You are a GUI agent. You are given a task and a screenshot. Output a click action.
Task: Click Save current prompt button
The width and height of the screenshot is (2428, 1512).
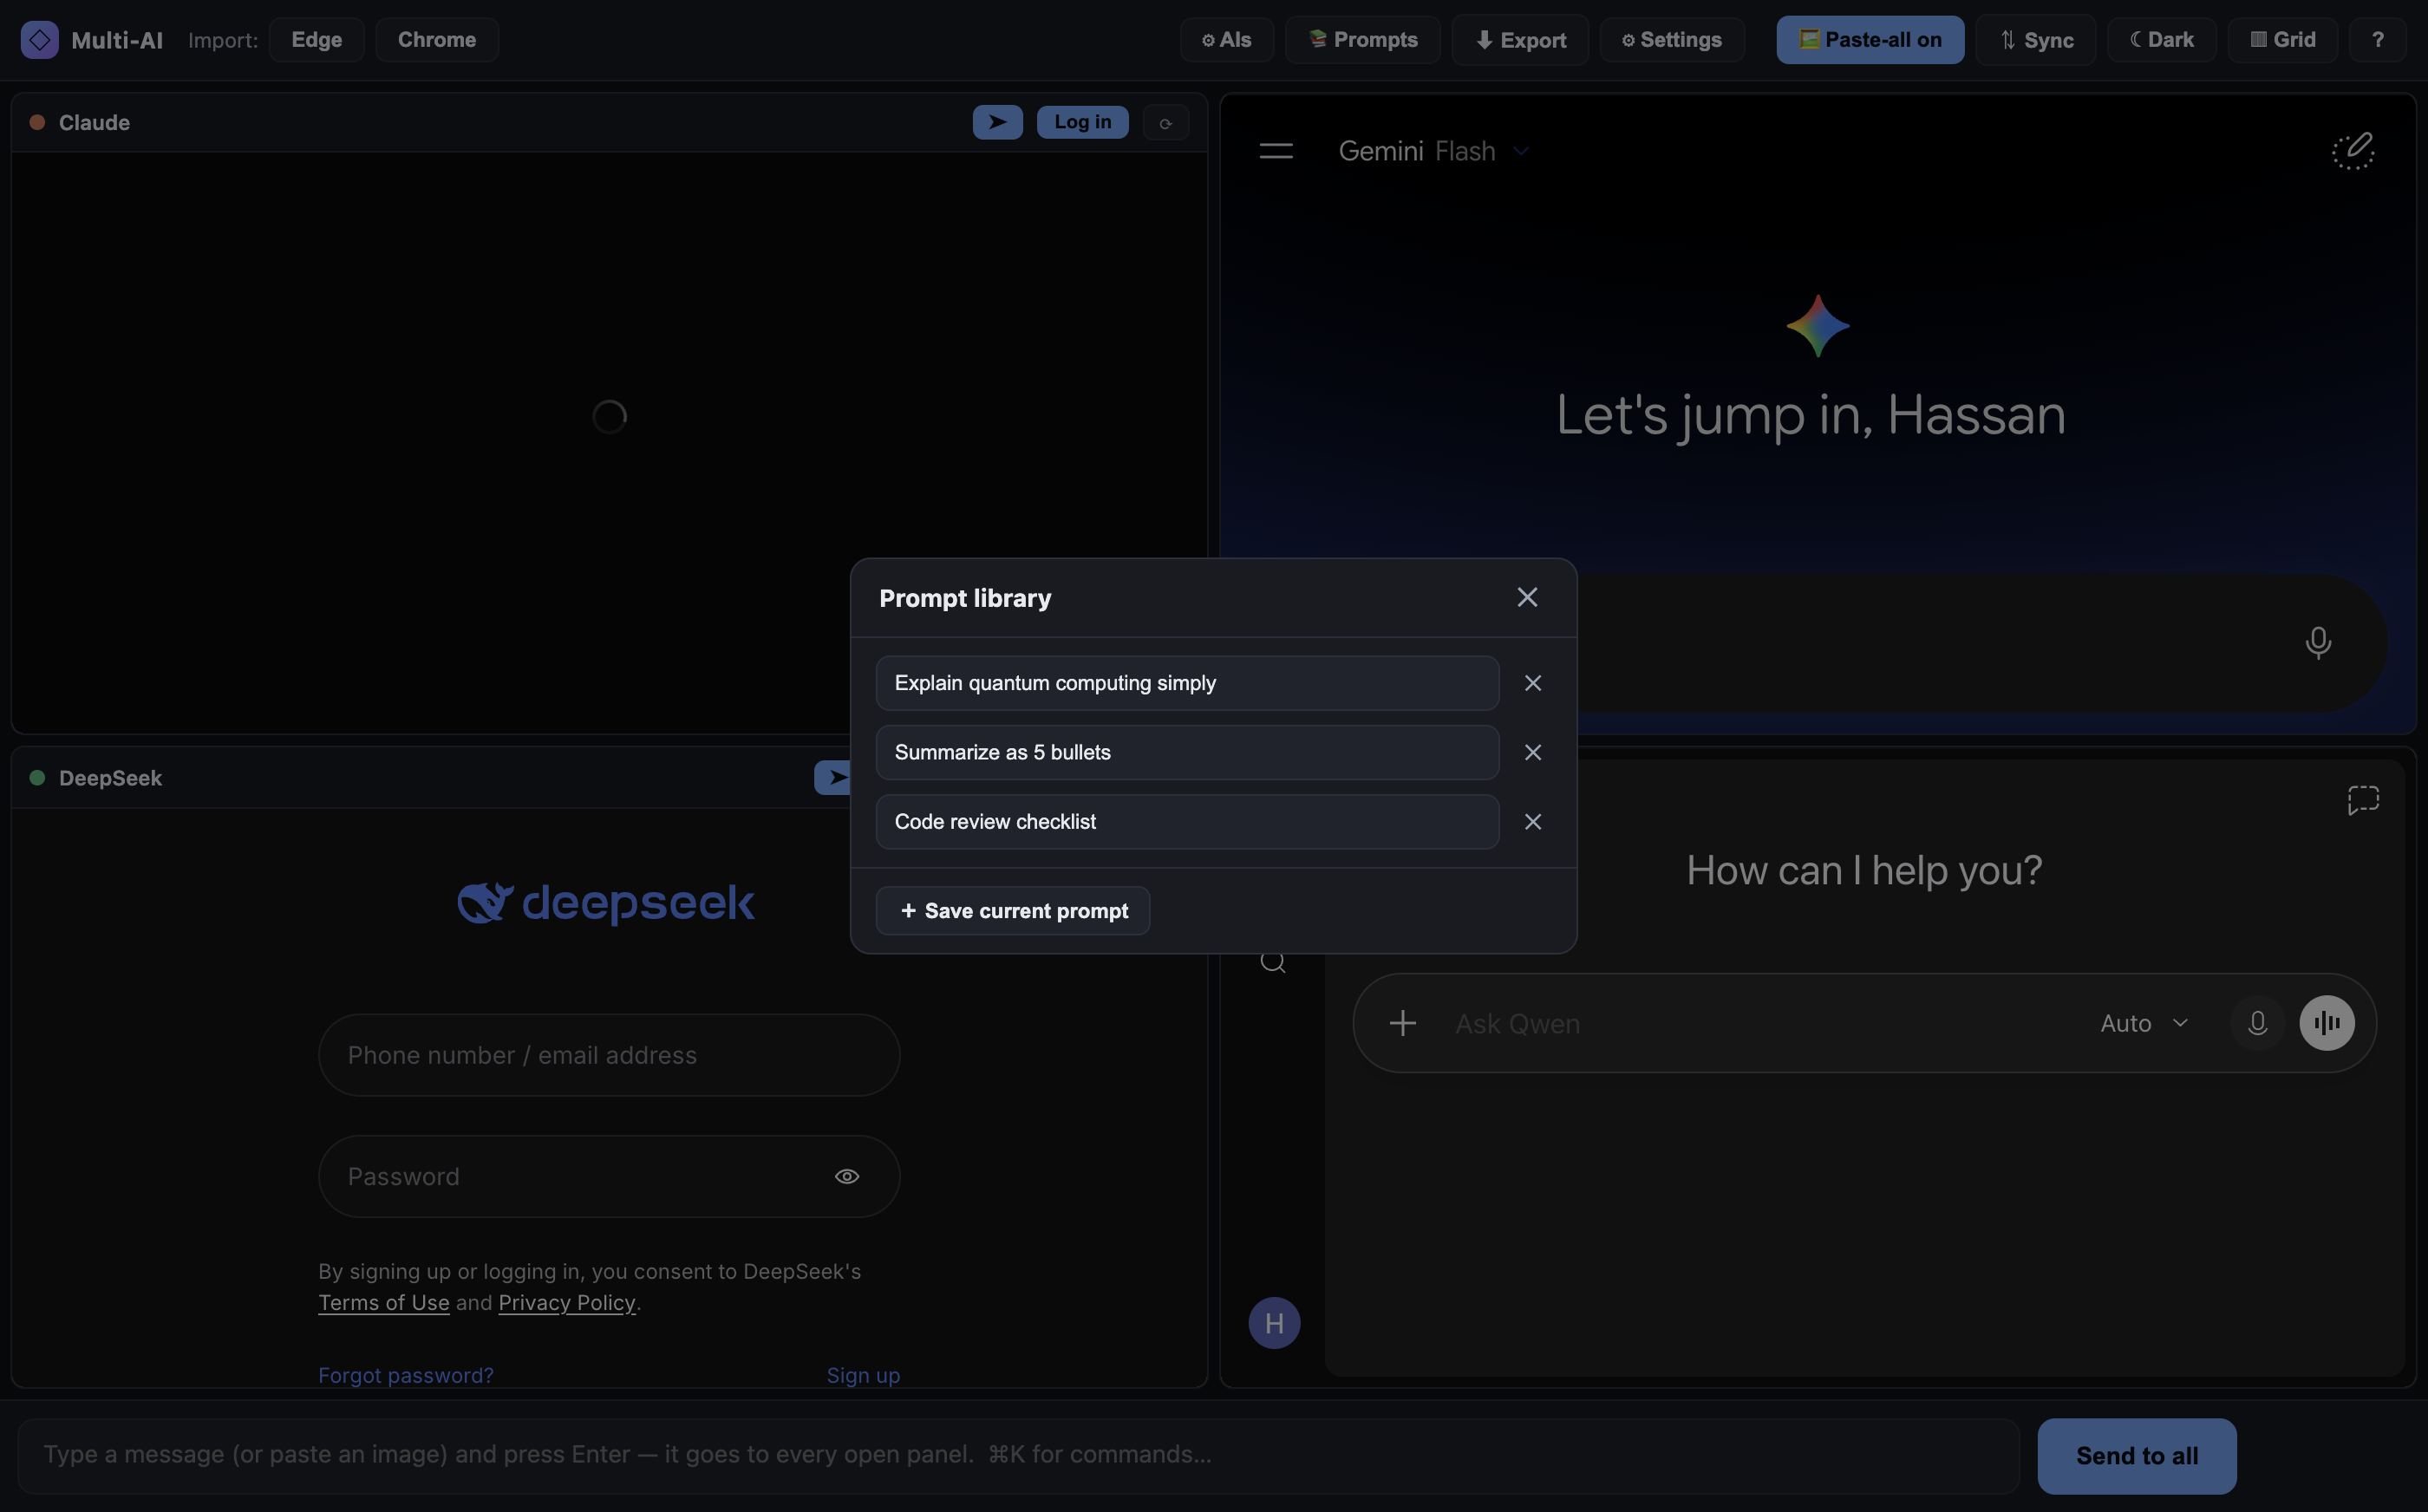click(x=1013, y=911)
